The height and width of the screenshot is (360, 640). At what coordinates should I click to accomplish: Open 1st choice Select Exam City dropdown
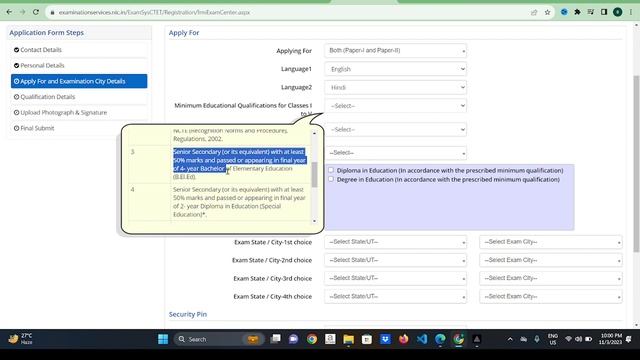[x=551, y=242]
